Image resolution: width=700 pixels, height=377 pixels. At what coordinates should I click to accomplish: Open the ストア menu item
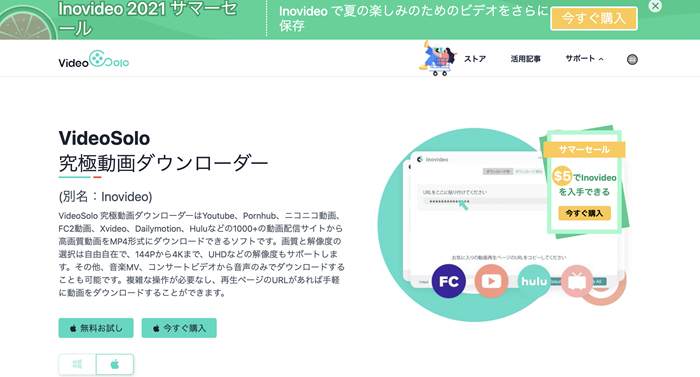[475, 59]
